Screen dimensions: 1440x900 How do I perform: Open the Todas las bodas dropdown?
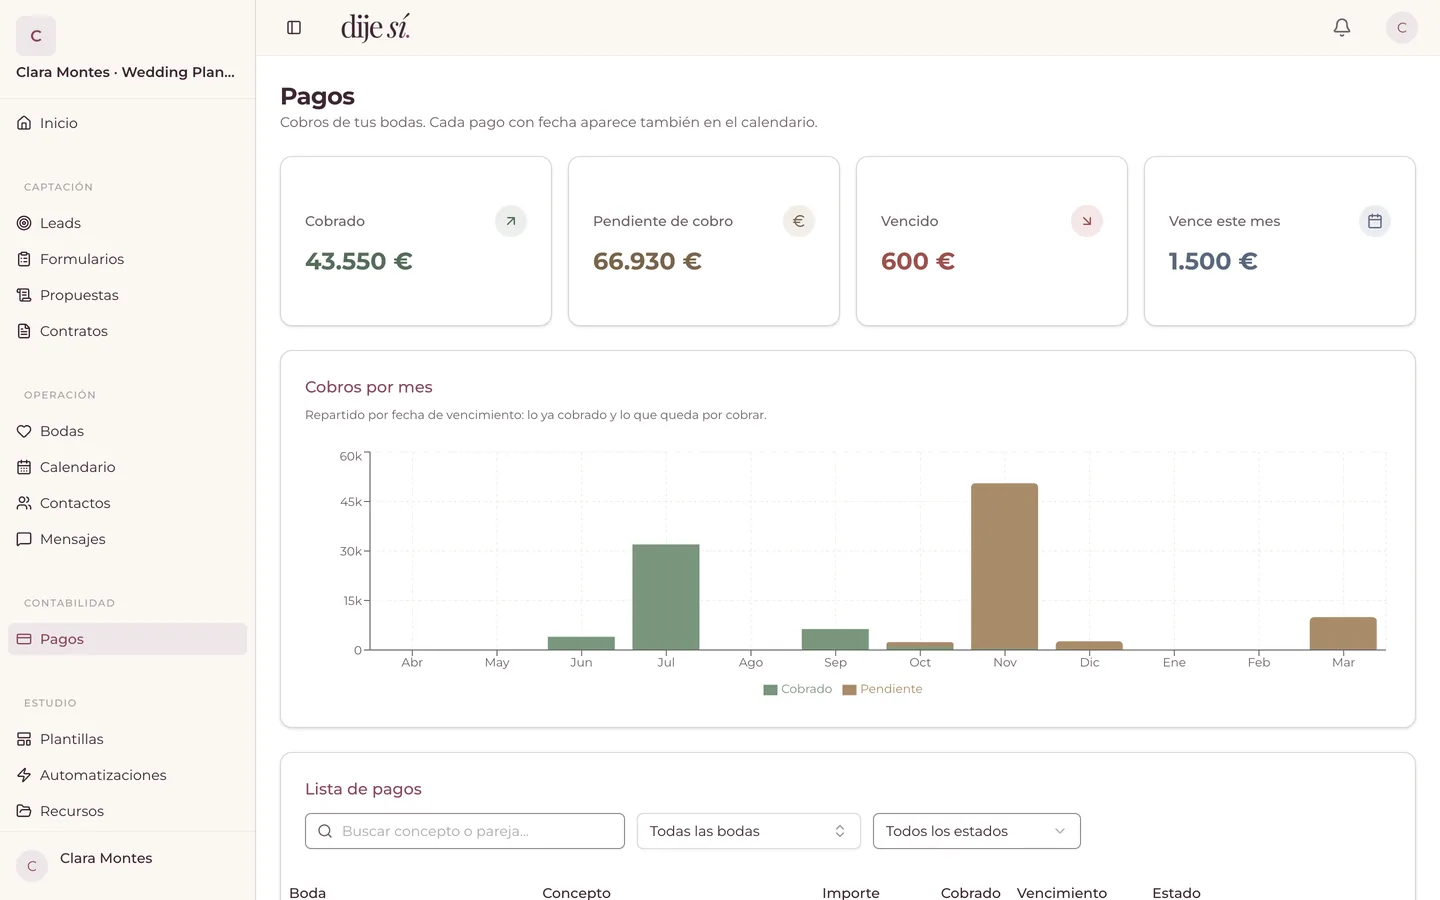point(749,831)
